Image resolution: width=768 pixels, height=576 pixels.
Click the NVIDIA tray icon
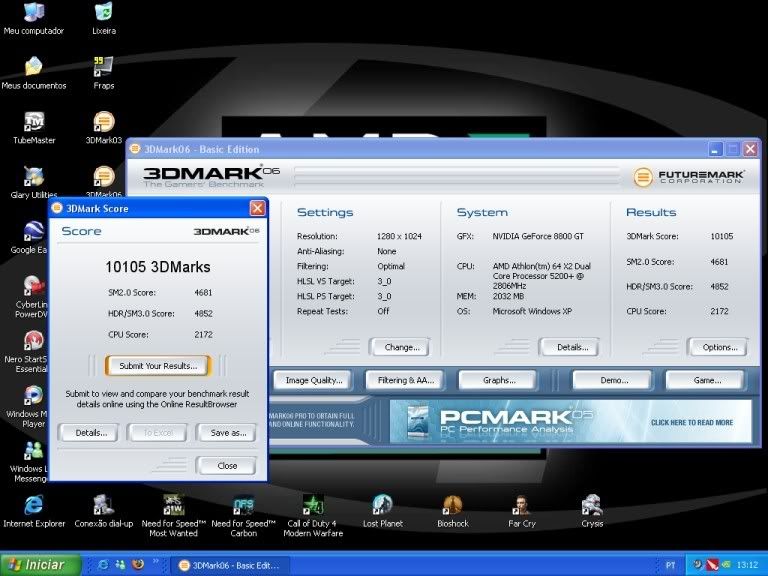(x=726, y=565)
